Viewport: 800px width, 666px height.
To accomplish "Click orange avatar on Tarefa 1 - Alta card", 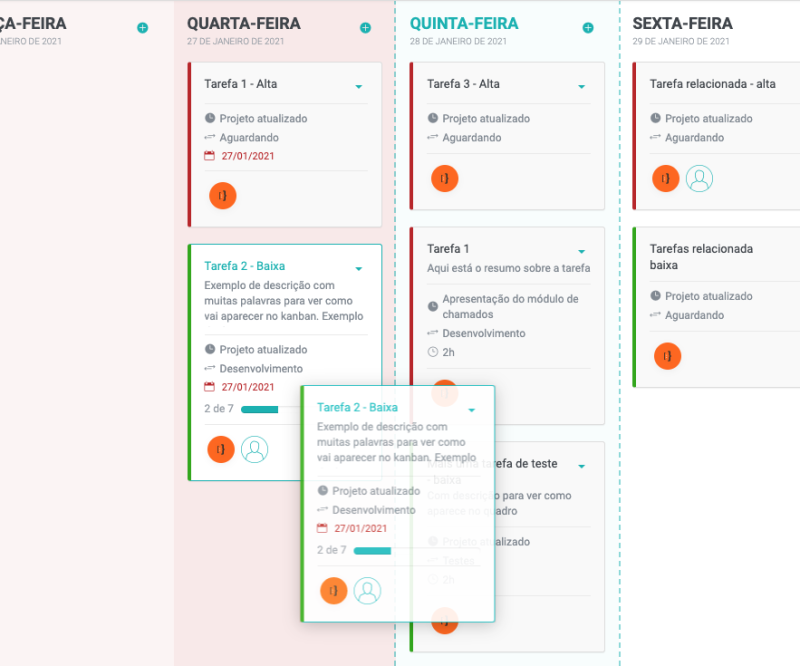I will 222,195.
